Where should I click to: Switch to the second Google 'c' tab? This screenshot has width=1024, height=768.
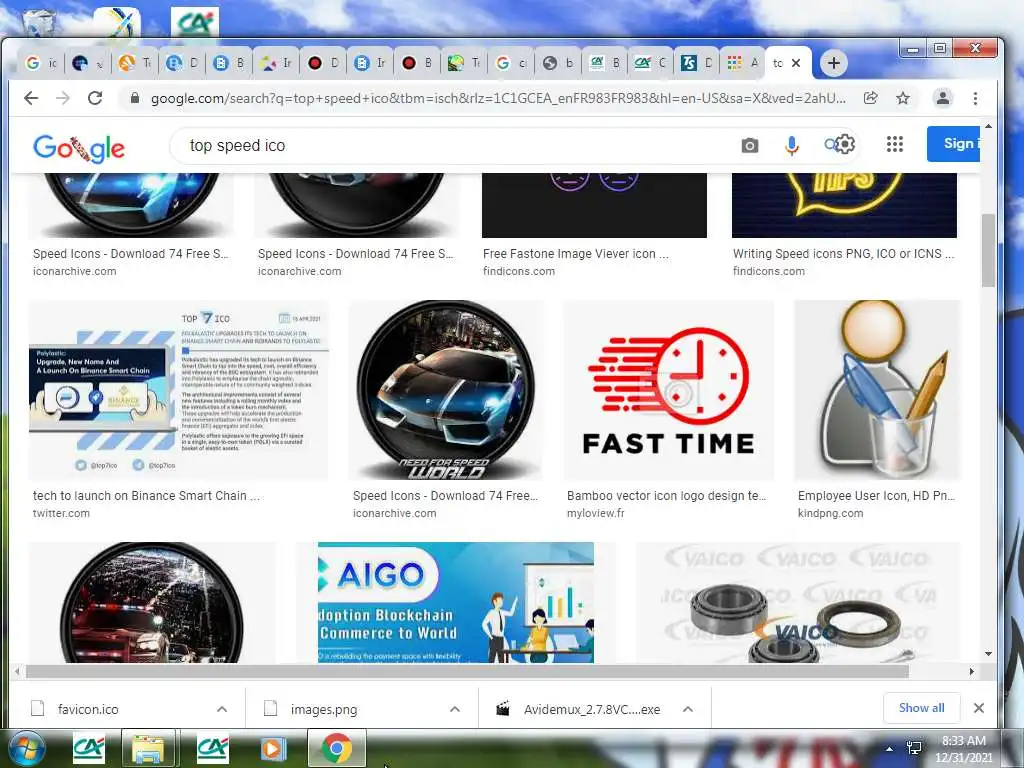pyautogui.click(x=511, y=63)
